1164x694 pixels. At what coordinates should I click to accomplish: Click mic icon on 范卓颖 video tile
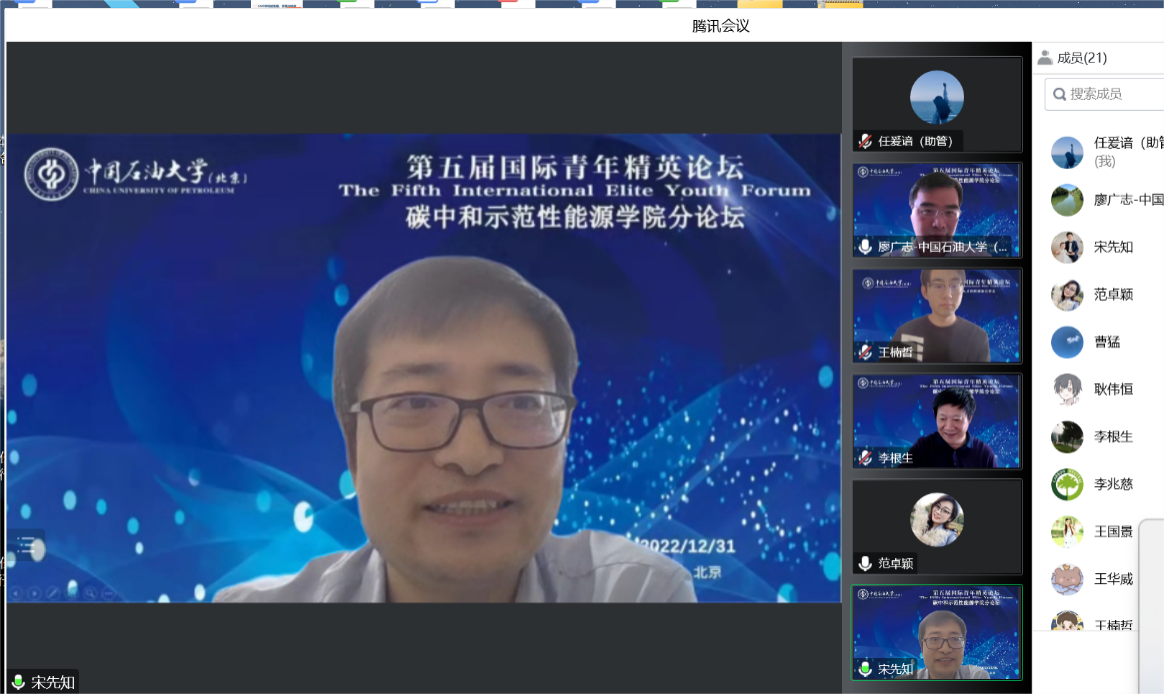[x=865, y=564]
